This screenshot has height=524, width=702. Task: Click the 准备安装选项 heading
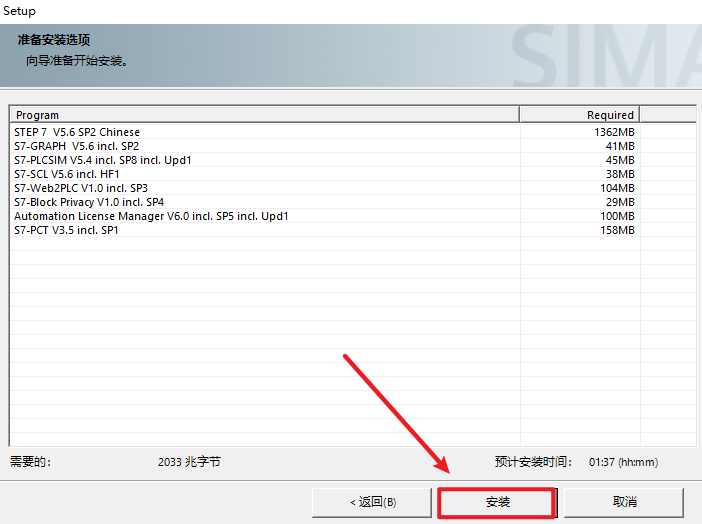54,40
